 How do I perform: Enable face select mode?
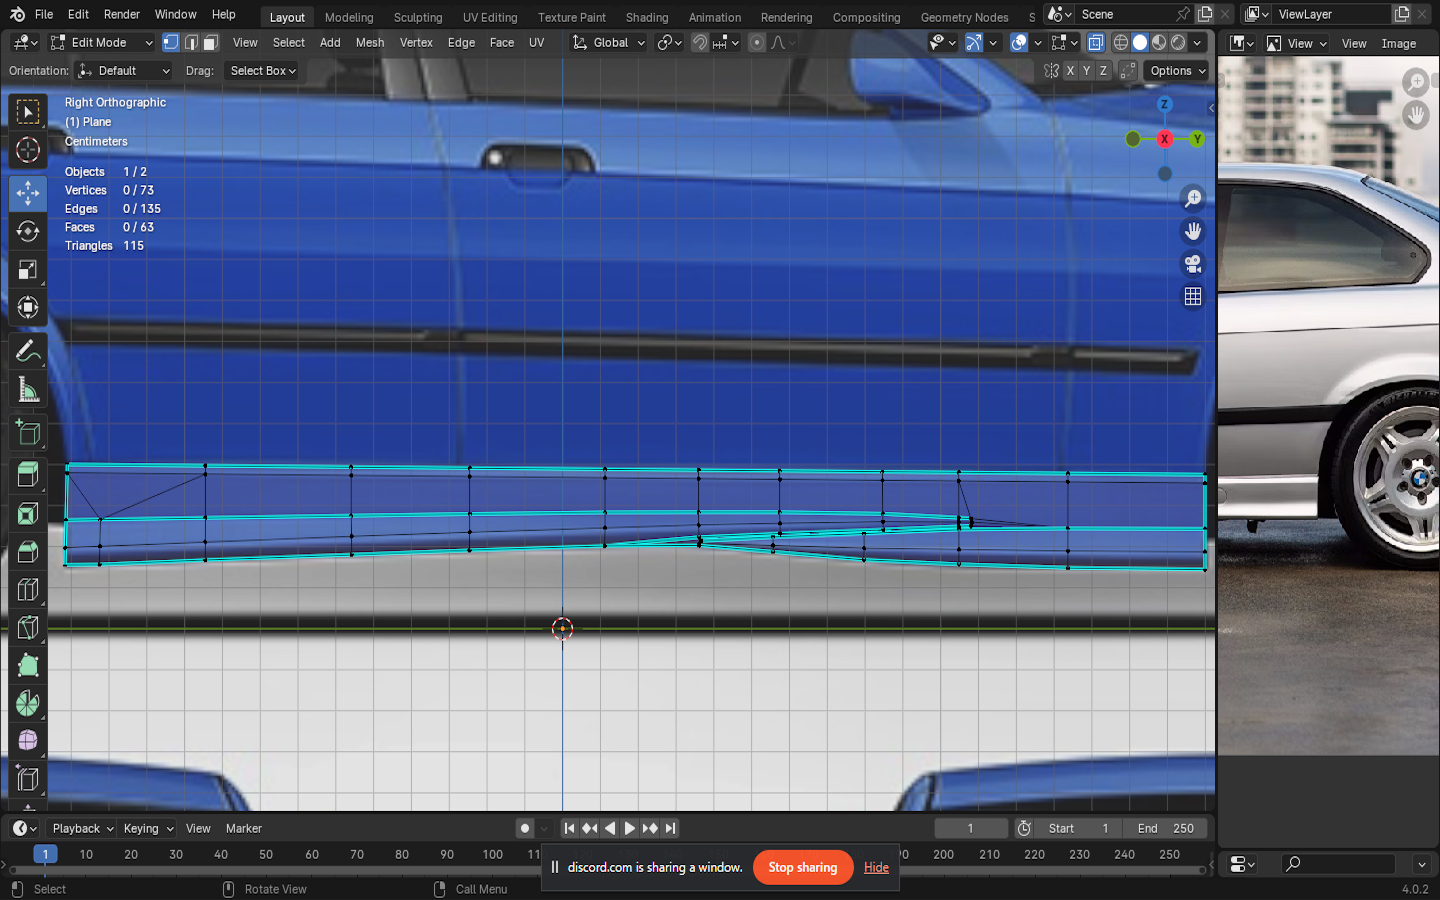coord(211,43)
